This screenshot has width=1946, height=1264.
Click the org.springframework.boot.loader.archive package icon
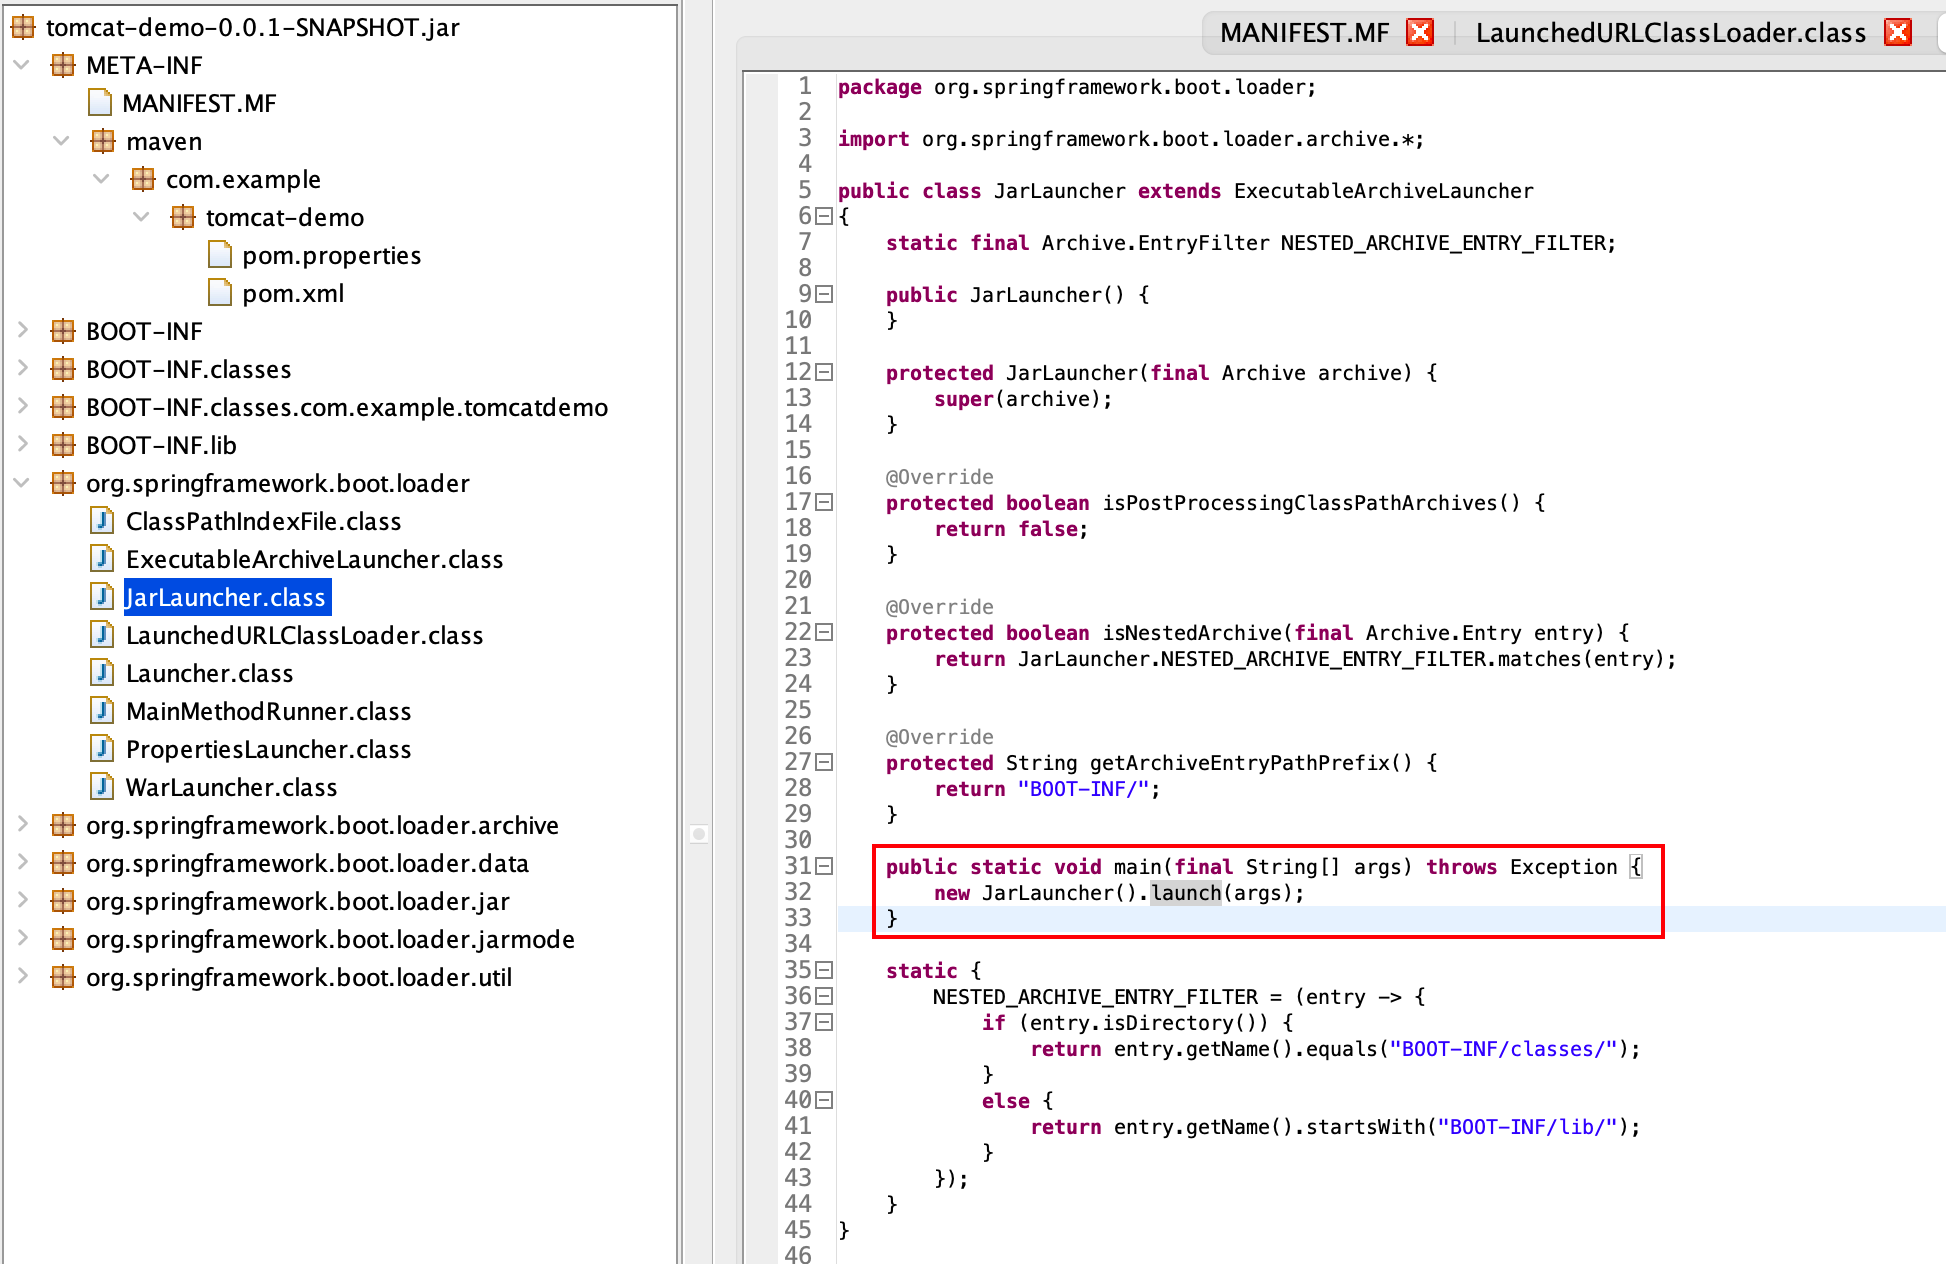(x=63, y=825)
